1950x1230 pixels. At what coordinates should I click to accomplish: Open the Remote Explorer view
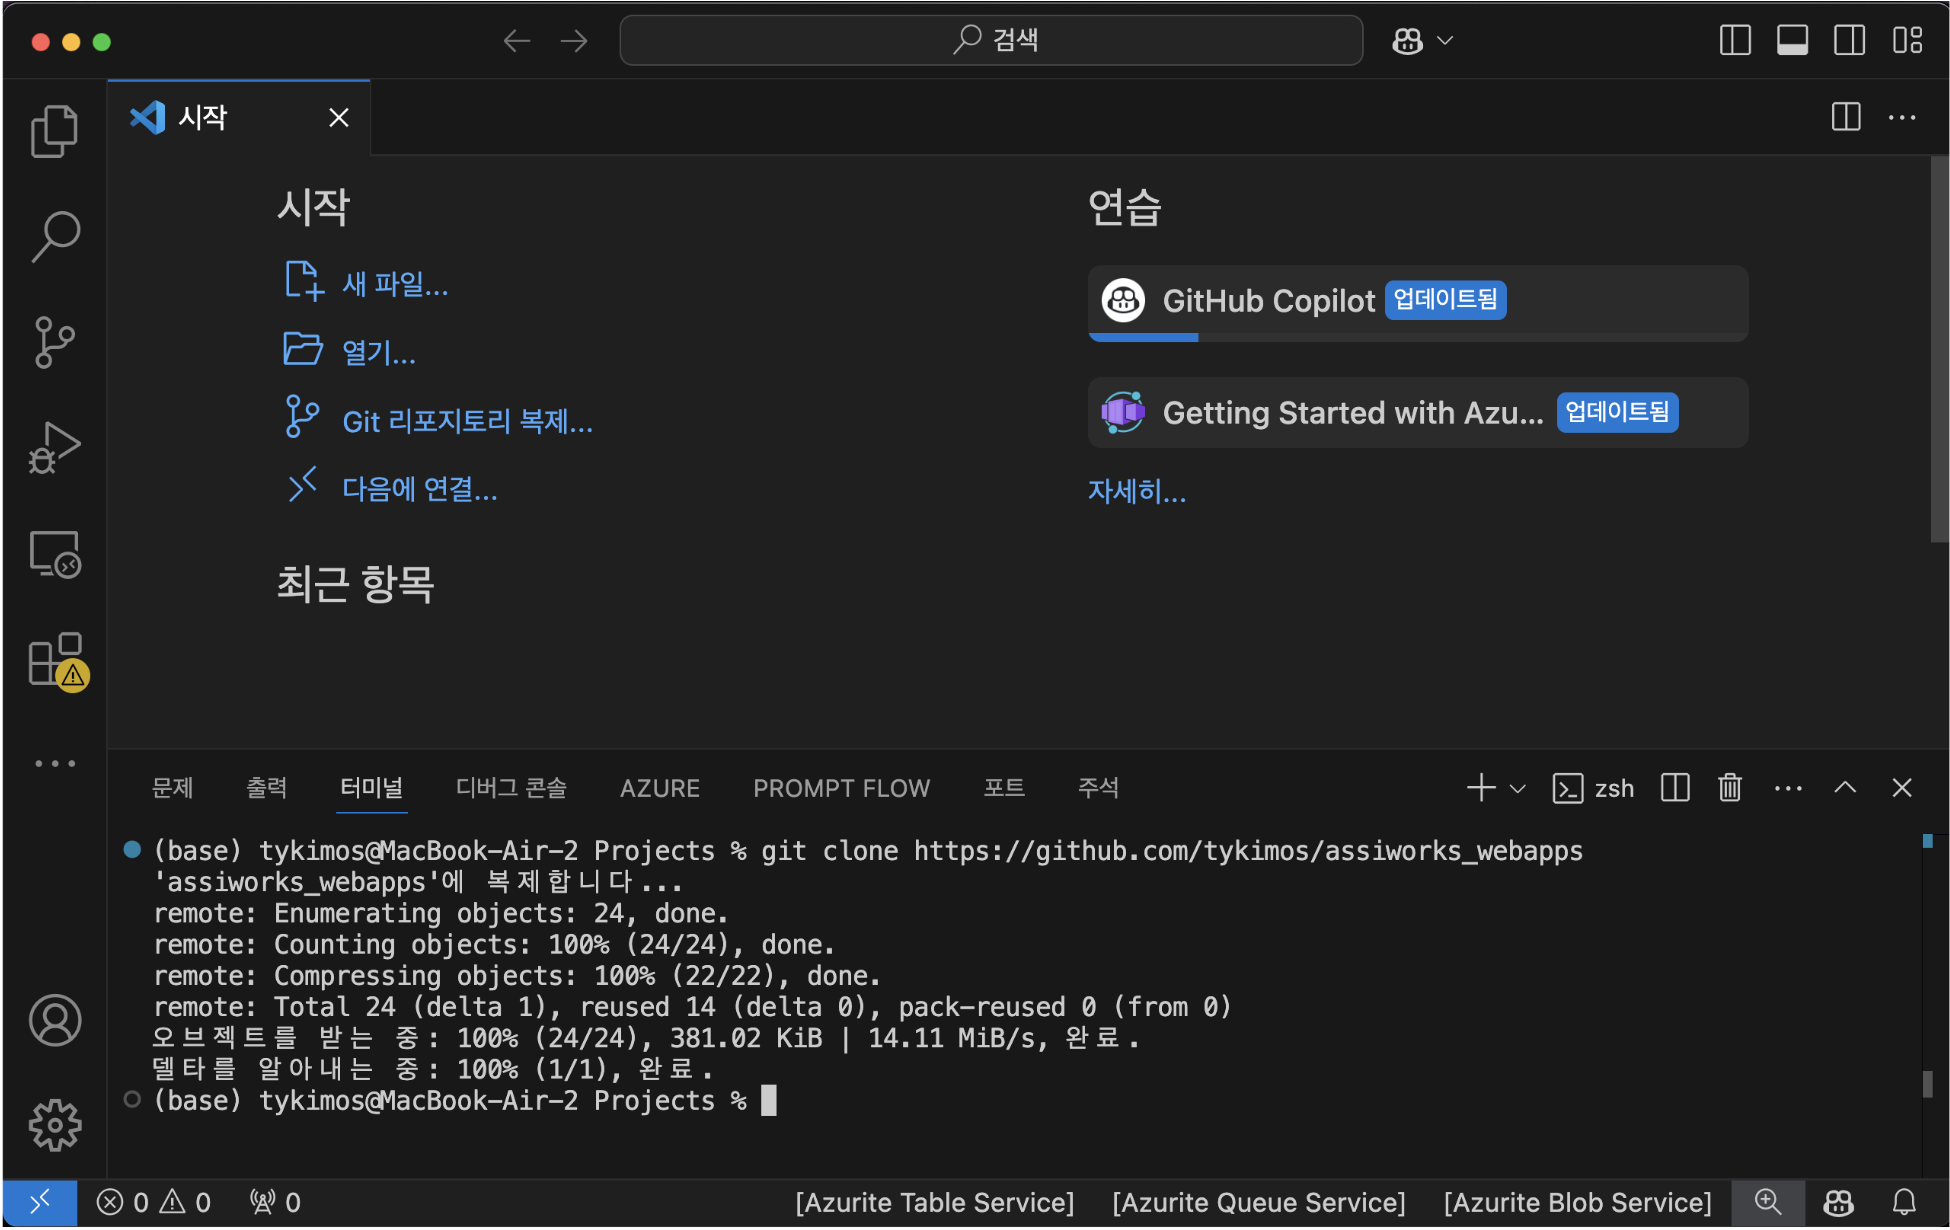[x=54, y=555]
